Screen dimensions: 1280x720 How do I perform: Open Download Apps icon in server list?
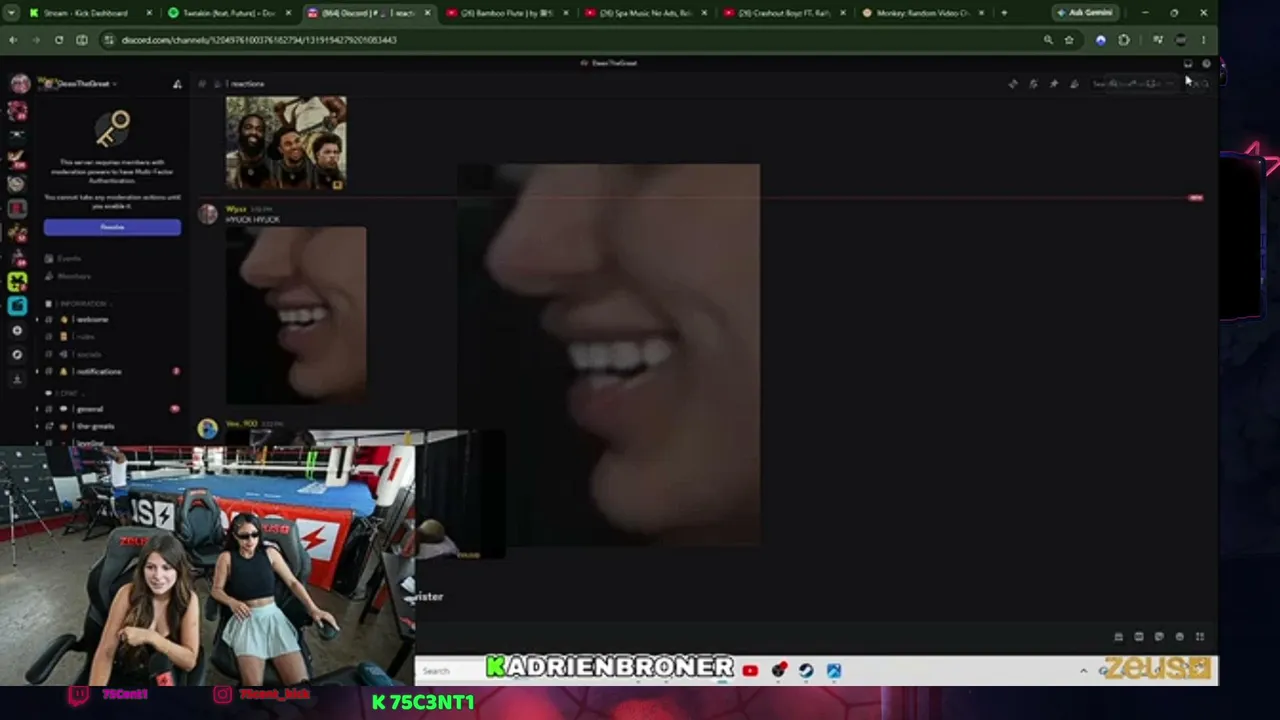[17, 378]
